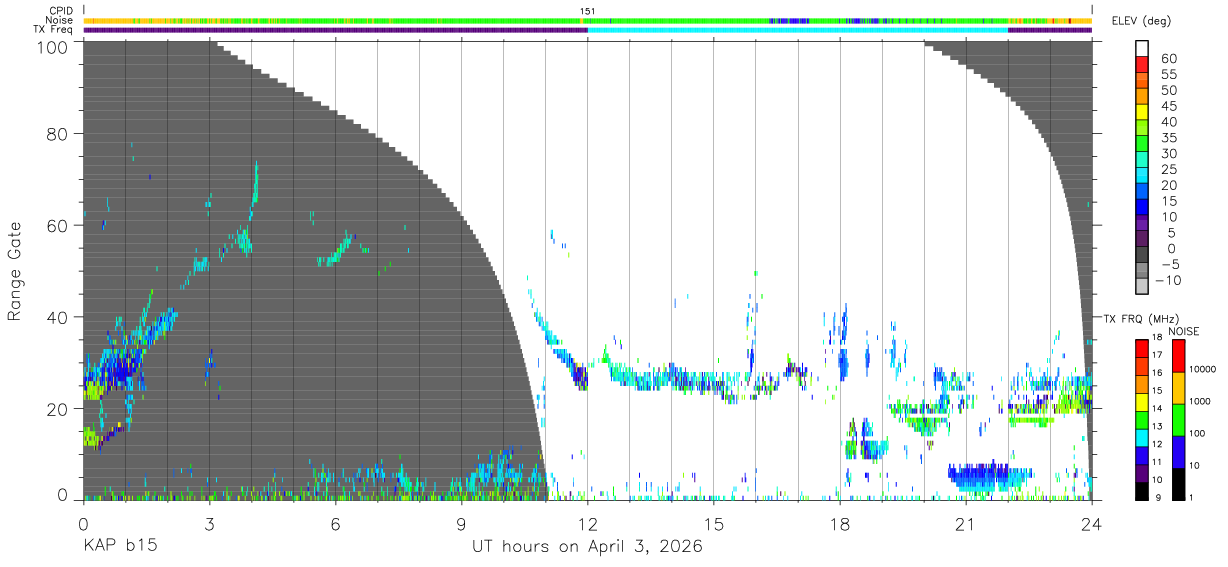The height and width of the screenshot is (567, 1228).
Task: Click the 55 label on ELEV scale
Action: pyautogui.click(x=1168, y=75)
